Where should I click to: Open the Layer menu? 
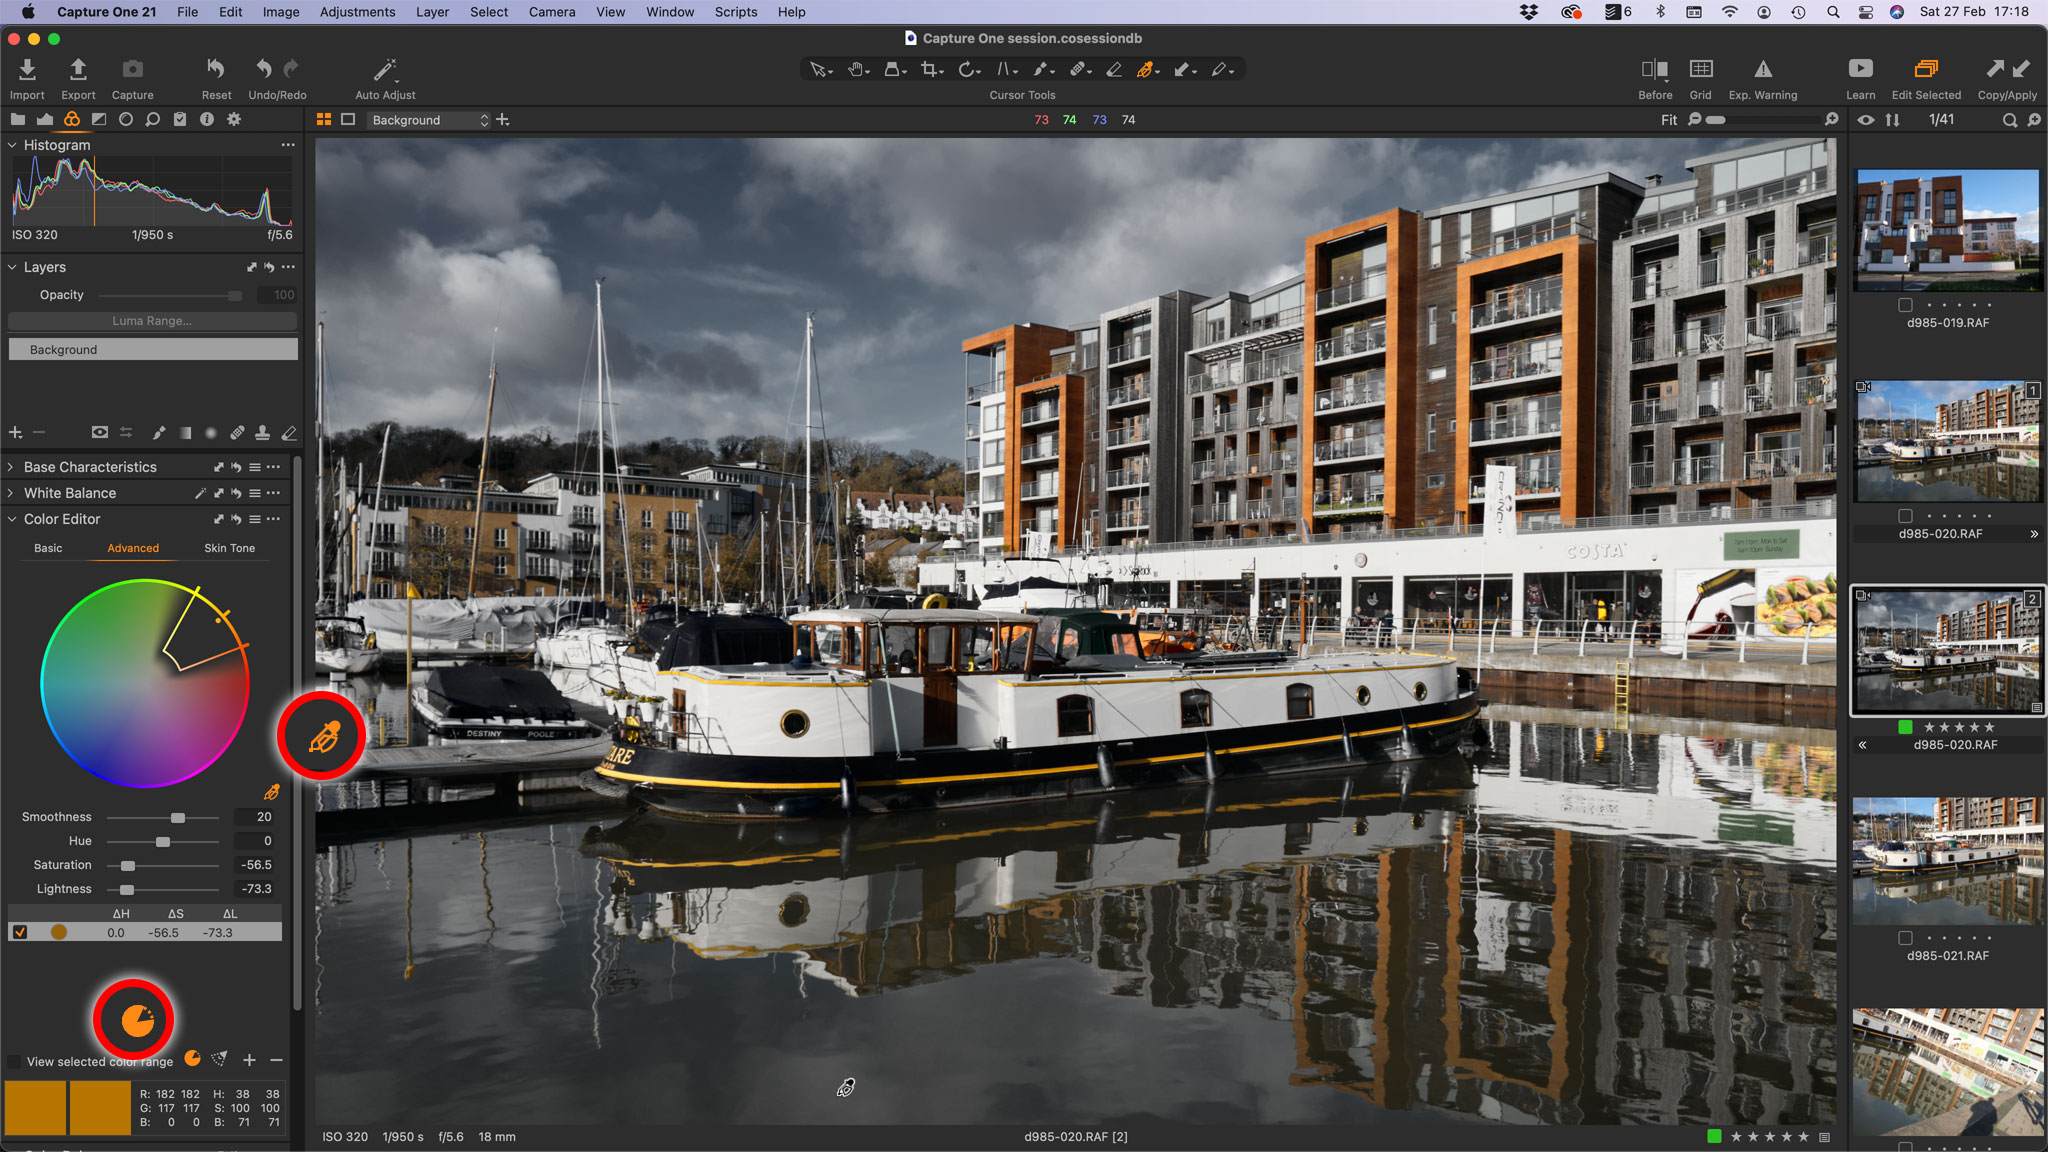[432, 12]
